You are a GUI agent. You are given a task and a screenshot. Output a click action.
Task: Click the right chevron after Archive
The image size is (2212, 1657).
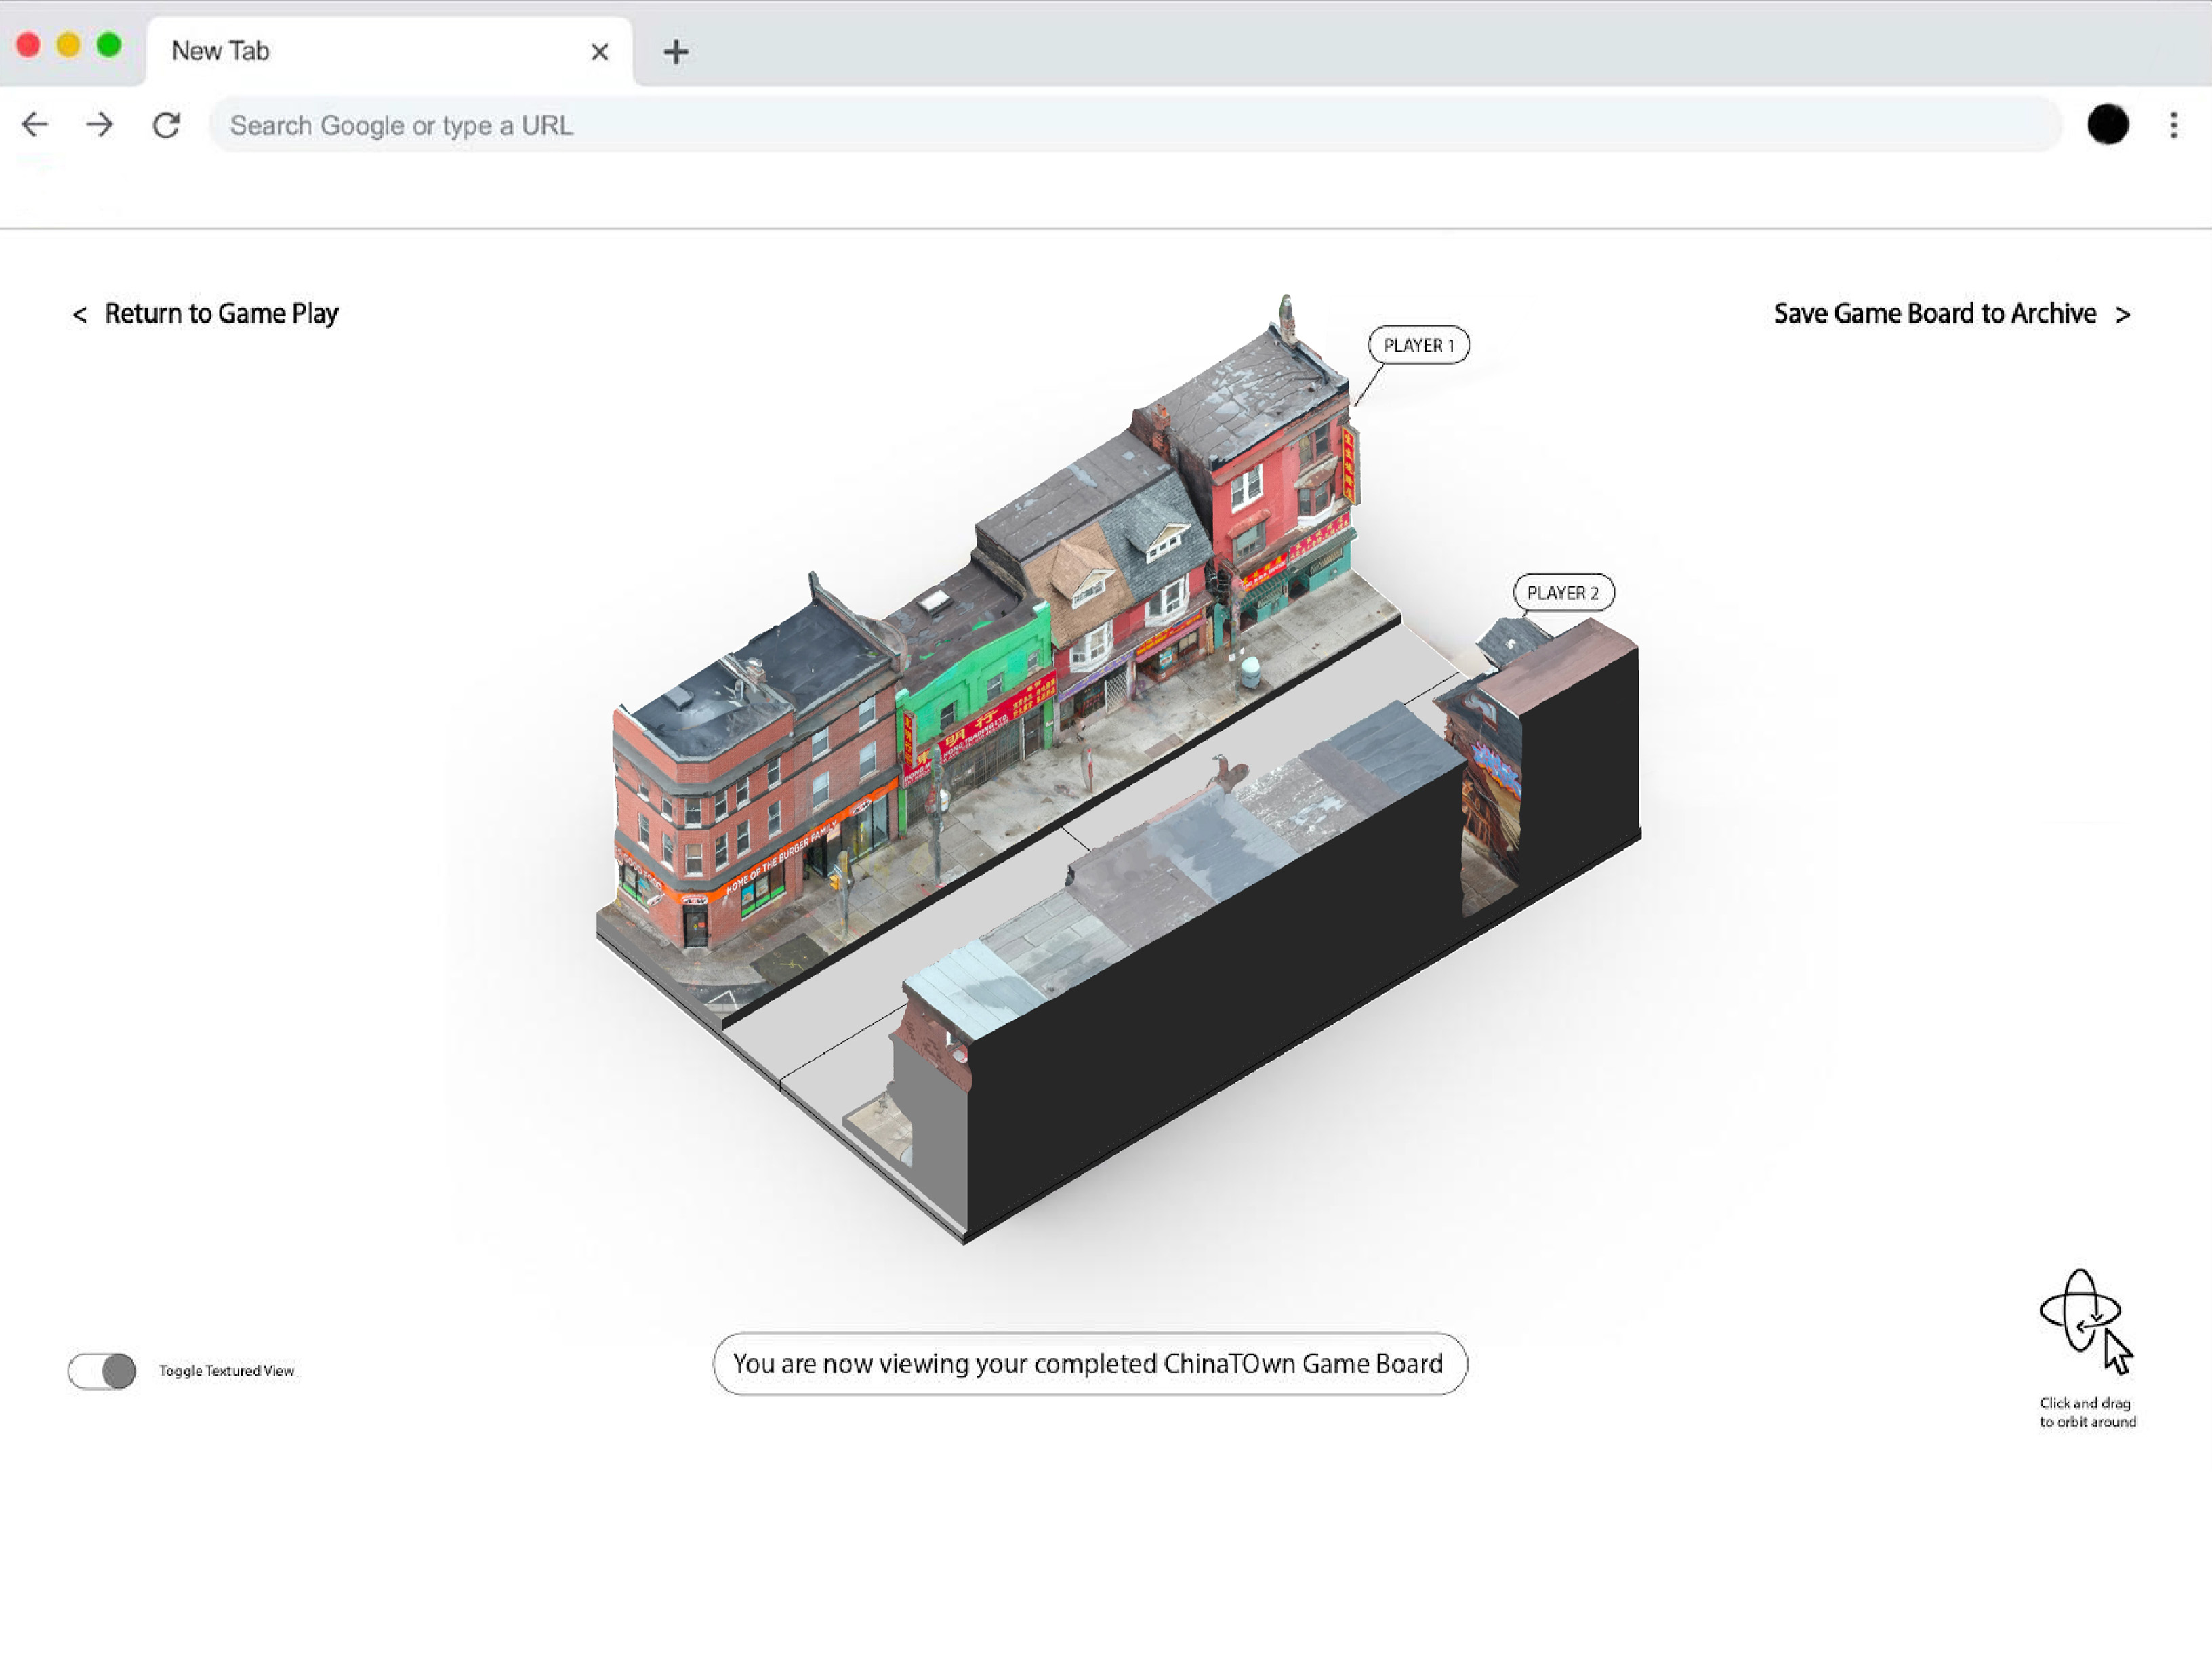pos(2122,315)
